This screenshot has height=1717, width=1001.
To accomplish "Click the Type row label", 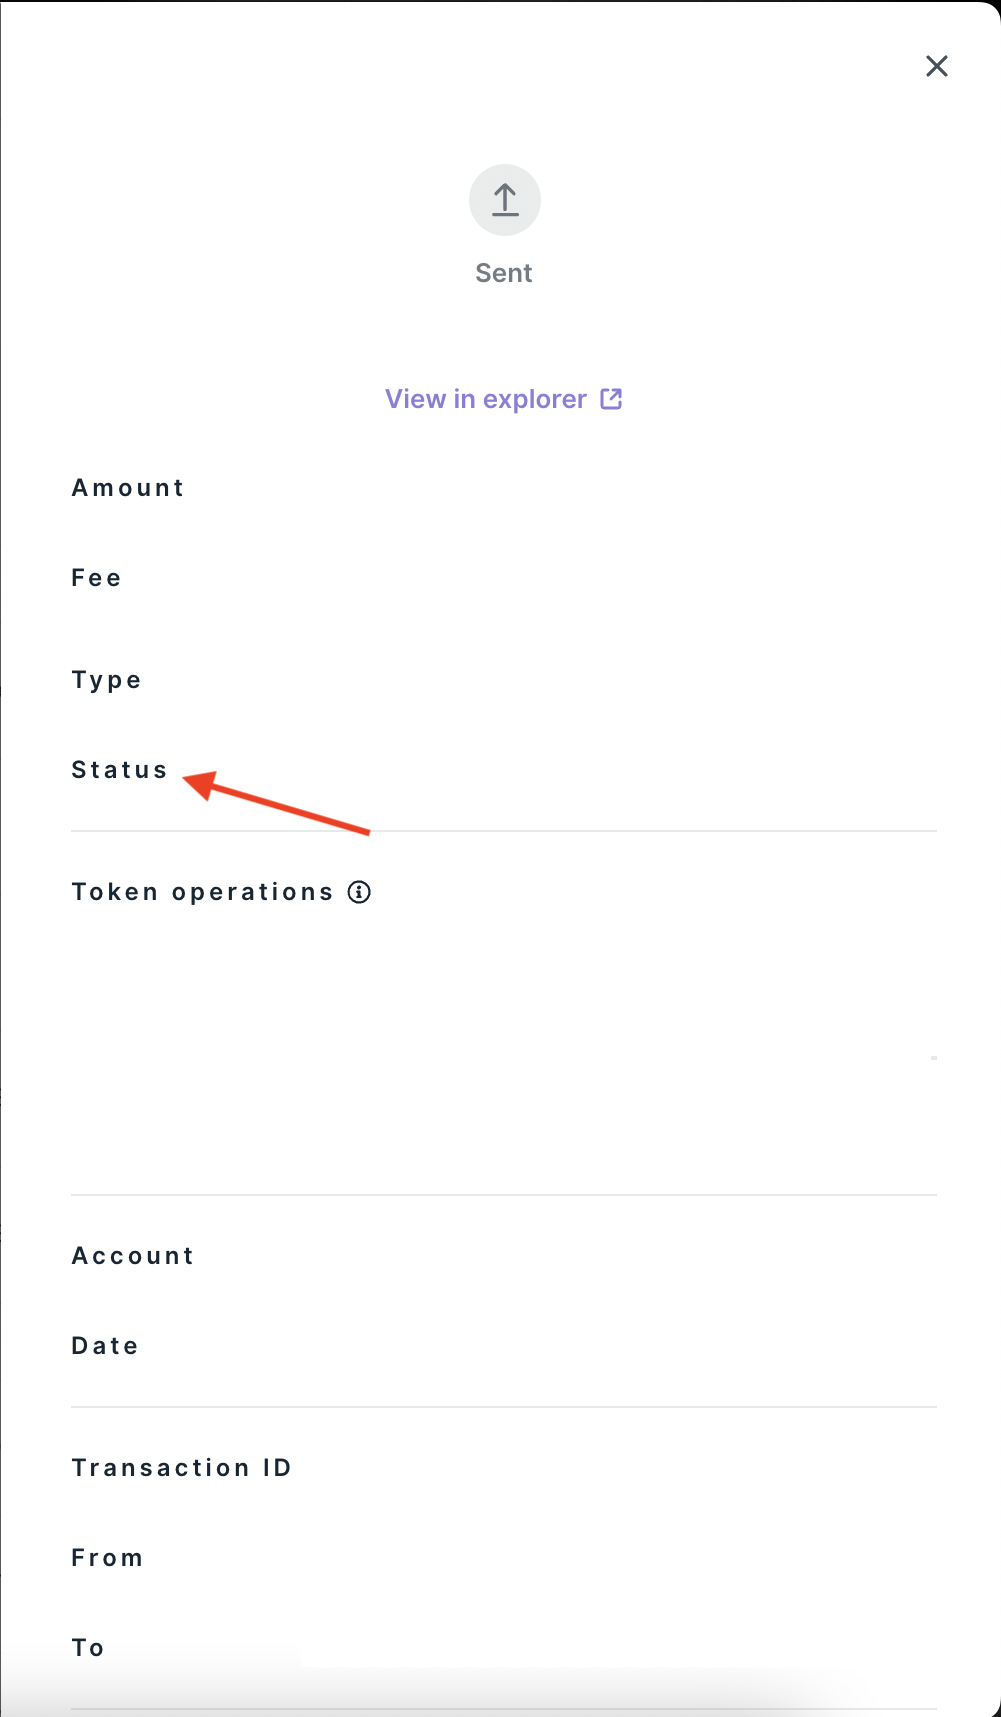I will pyautogui.click(x=106, y=680).
